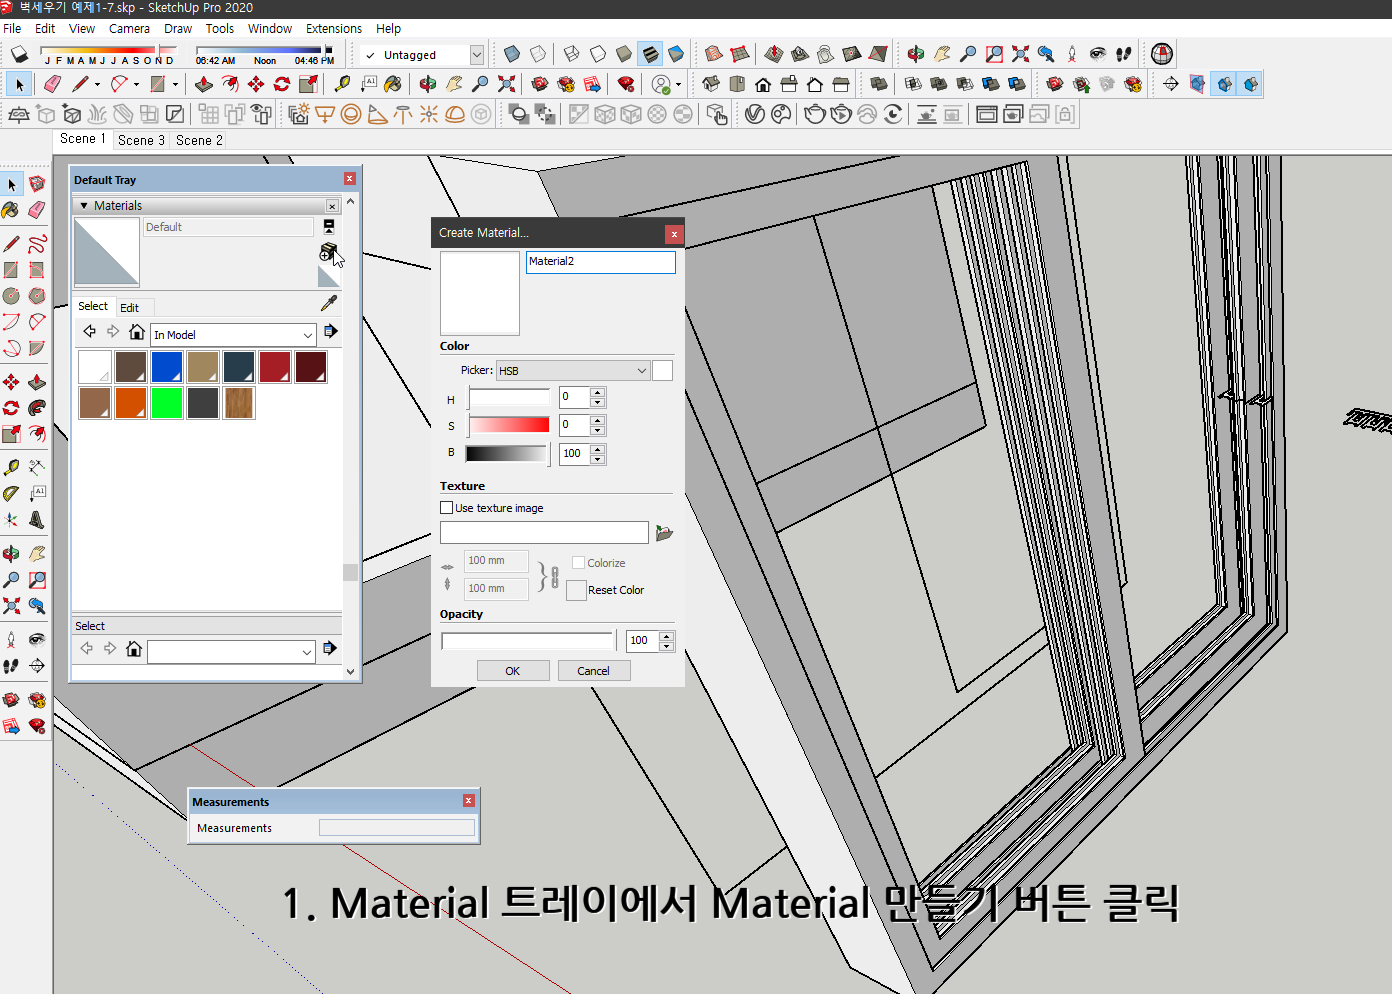1392x994 pixels.
Task: Open the secondary Select pane library dropdown
Action: click(232, 652)
